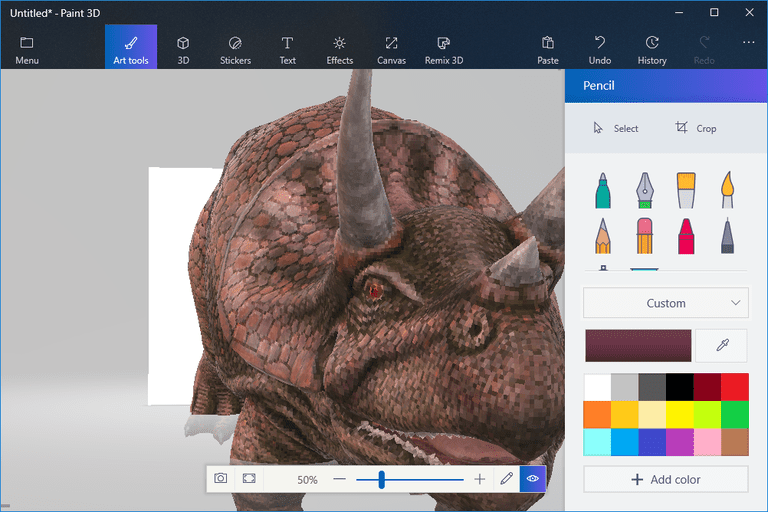Minimize the Paint 3D window
The height and width of the screenshot is (512, 768).
[x=679, y=13]
